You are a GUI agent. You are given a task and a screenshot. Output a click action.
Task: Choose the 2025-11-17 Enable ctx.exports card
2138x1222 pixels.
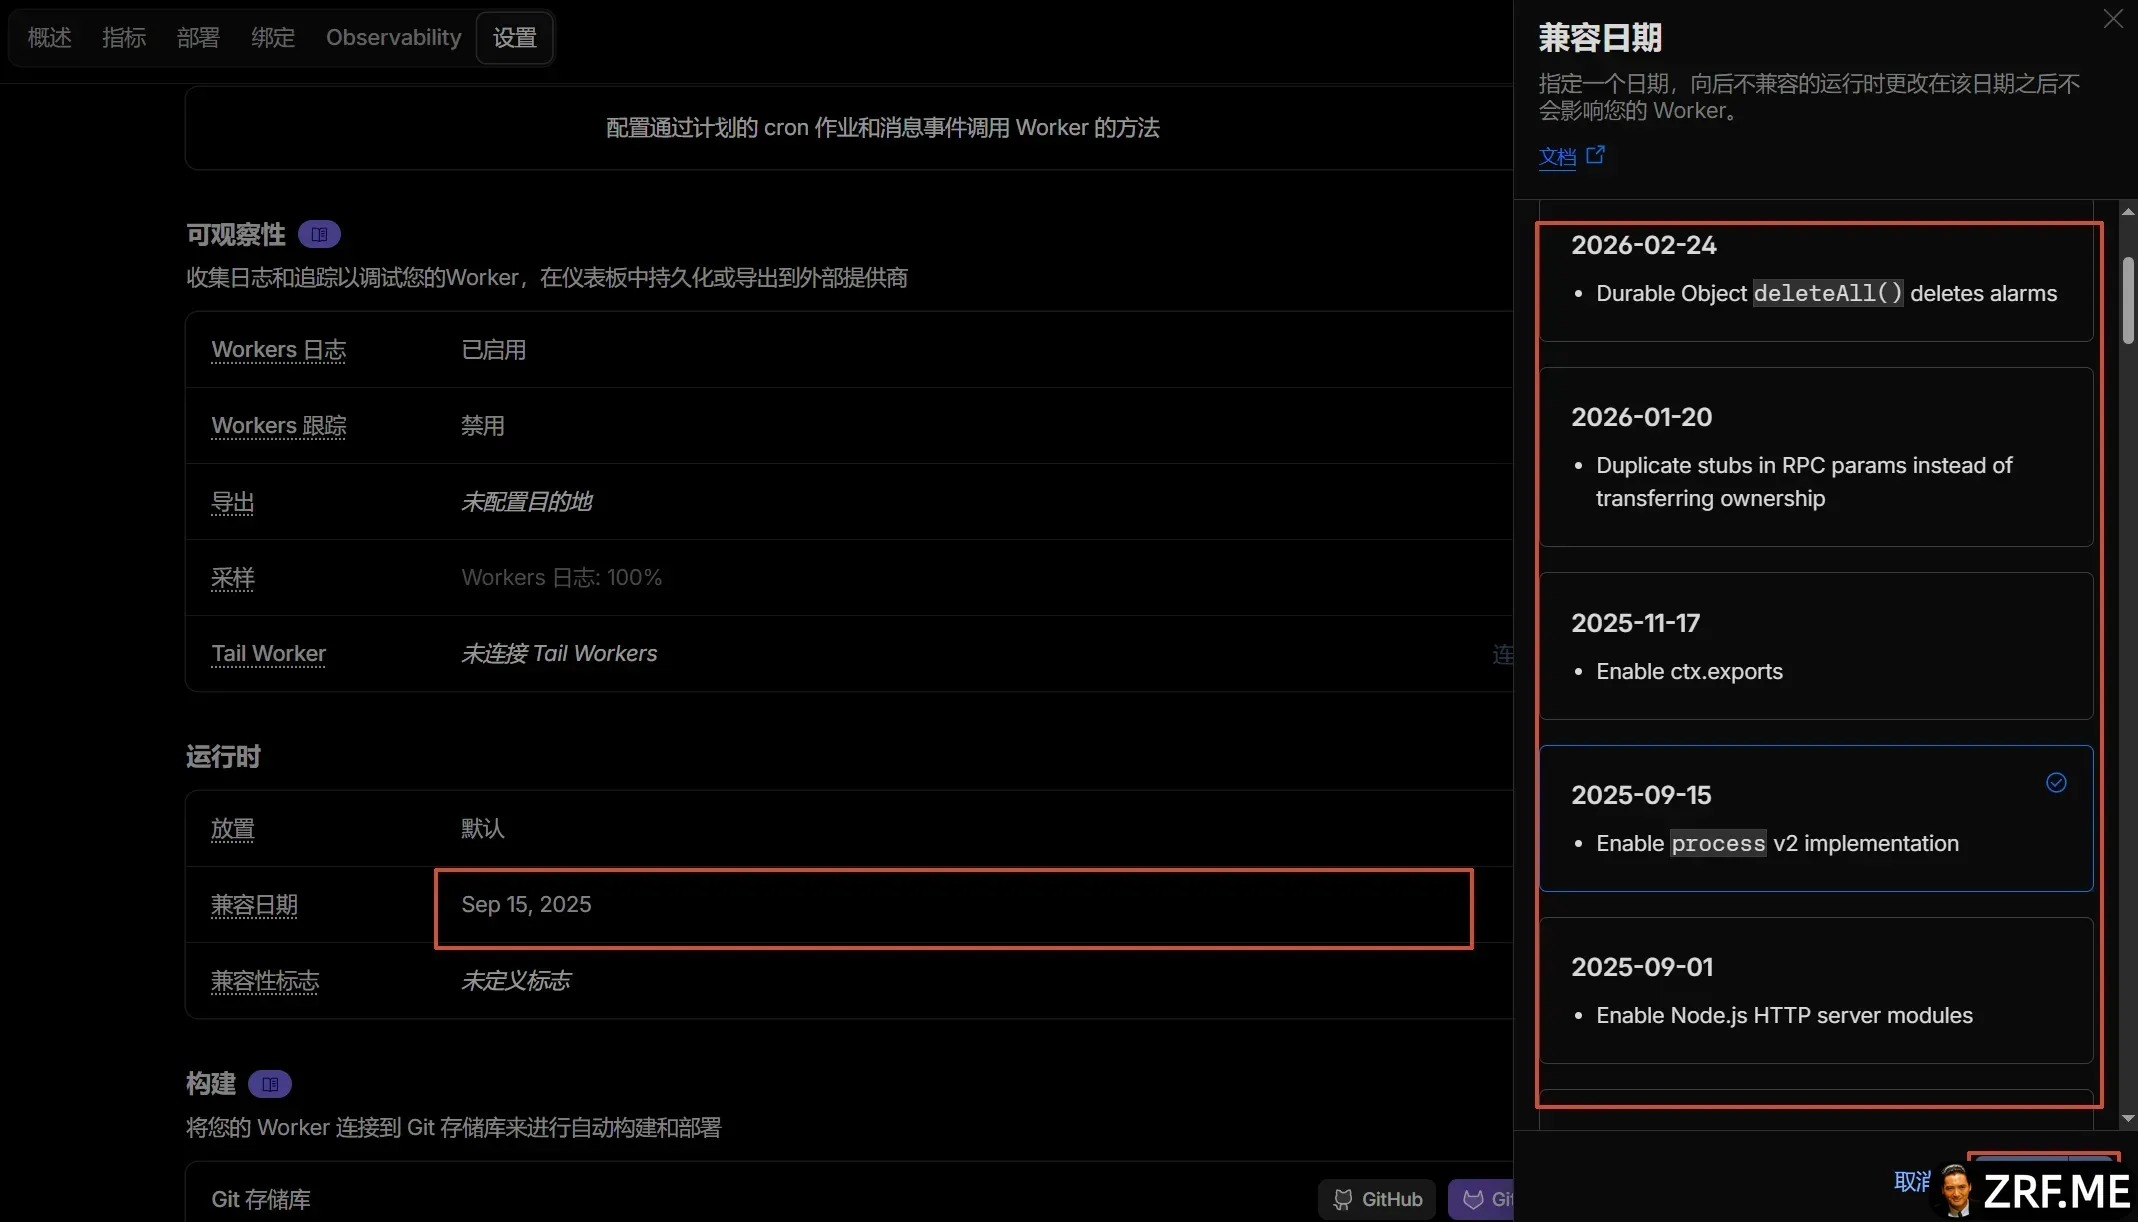(x=1816, y=646)
